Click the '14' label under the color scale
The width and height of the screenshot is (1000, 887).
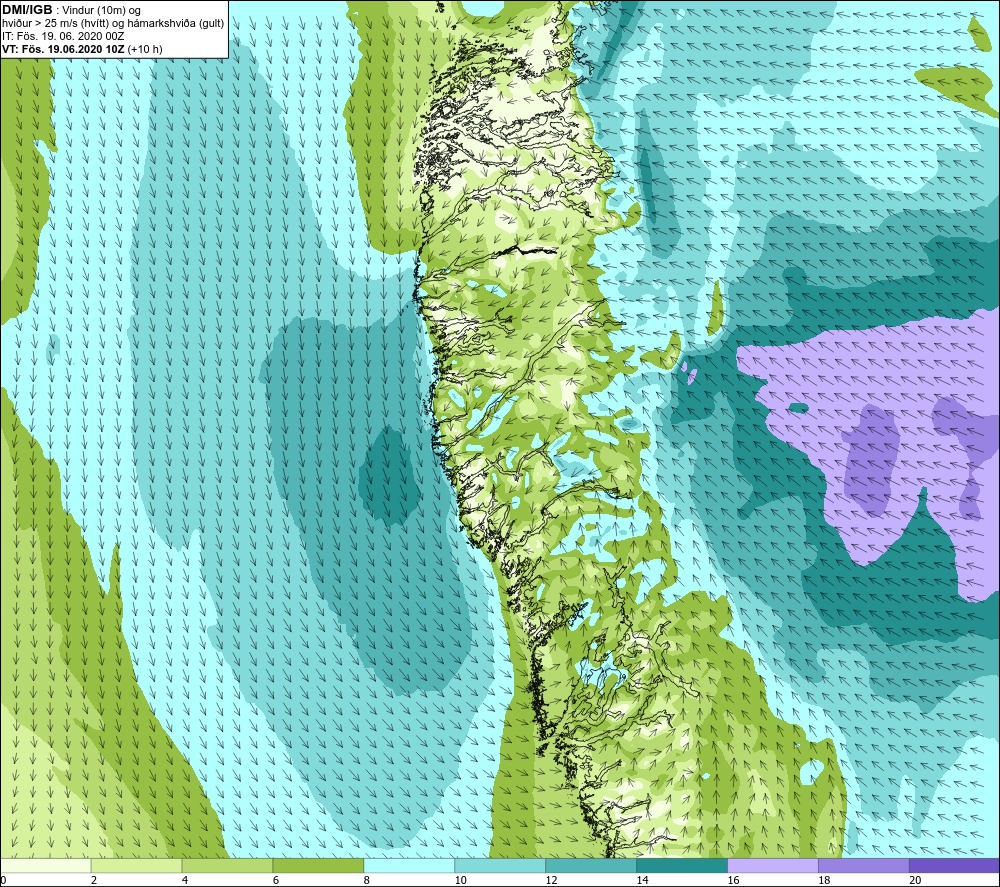(642, 880)
